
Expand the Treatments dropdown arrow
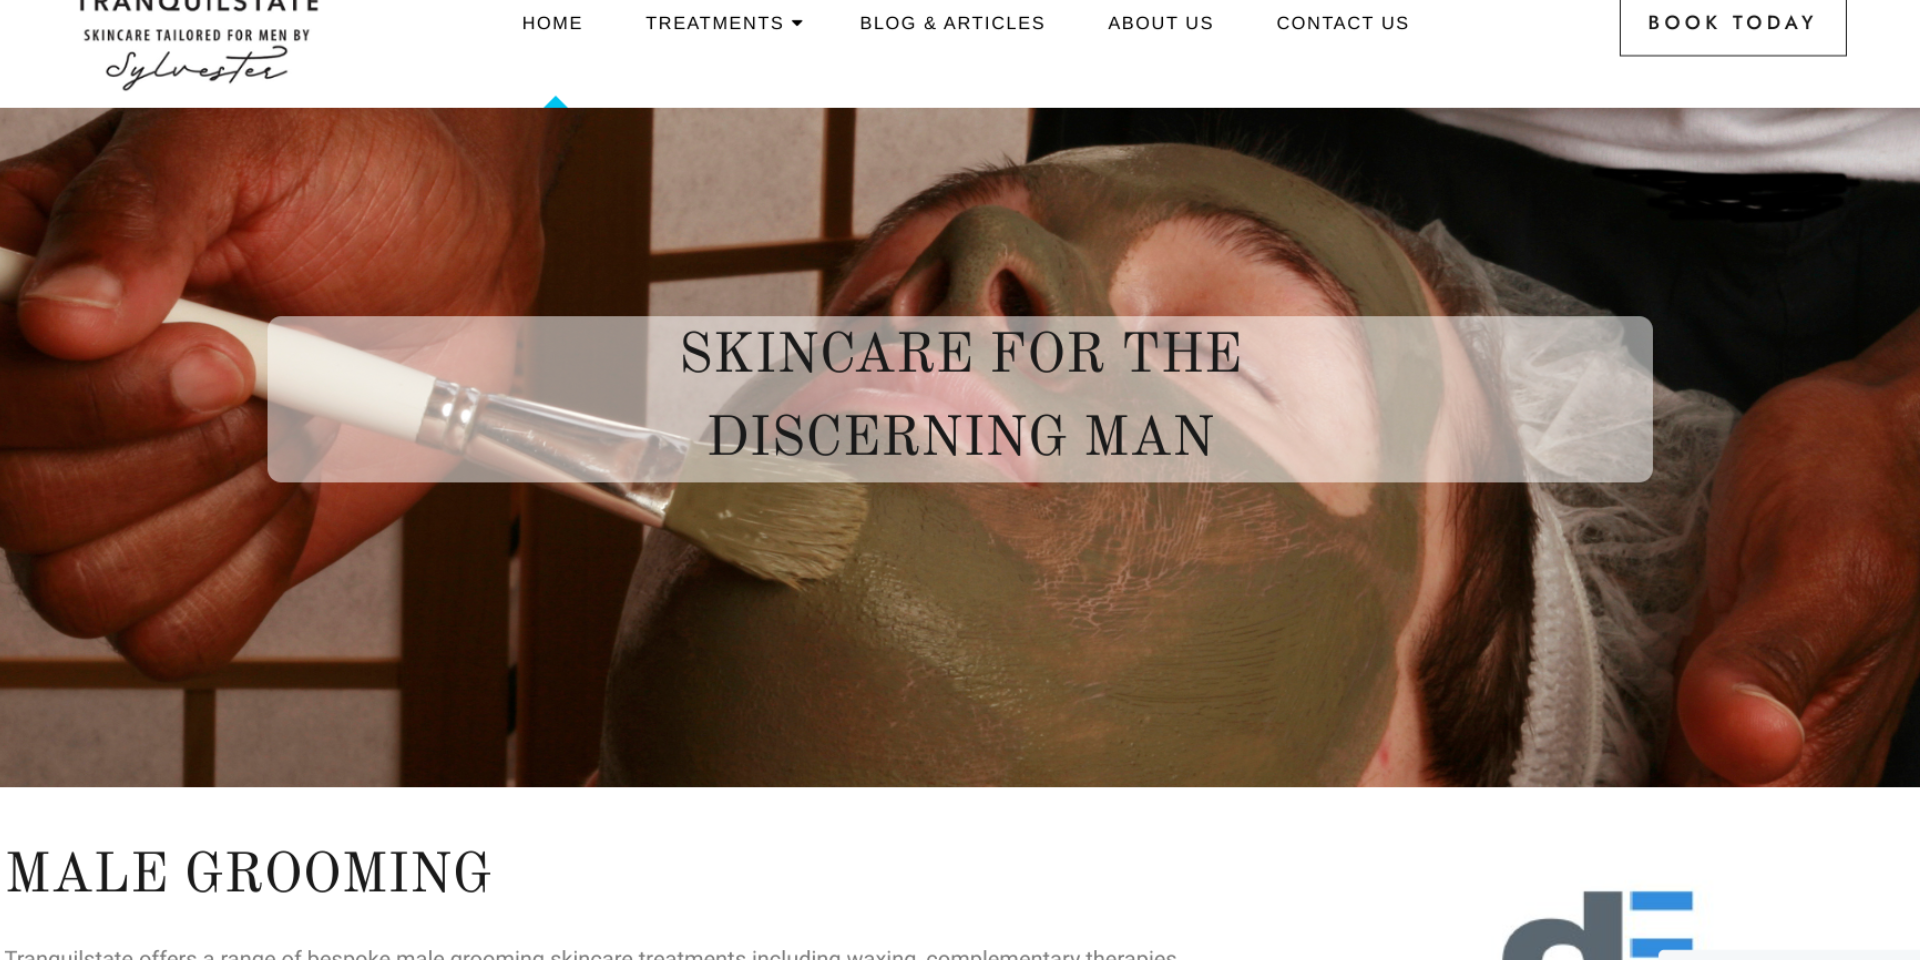(x=797, y=23)
